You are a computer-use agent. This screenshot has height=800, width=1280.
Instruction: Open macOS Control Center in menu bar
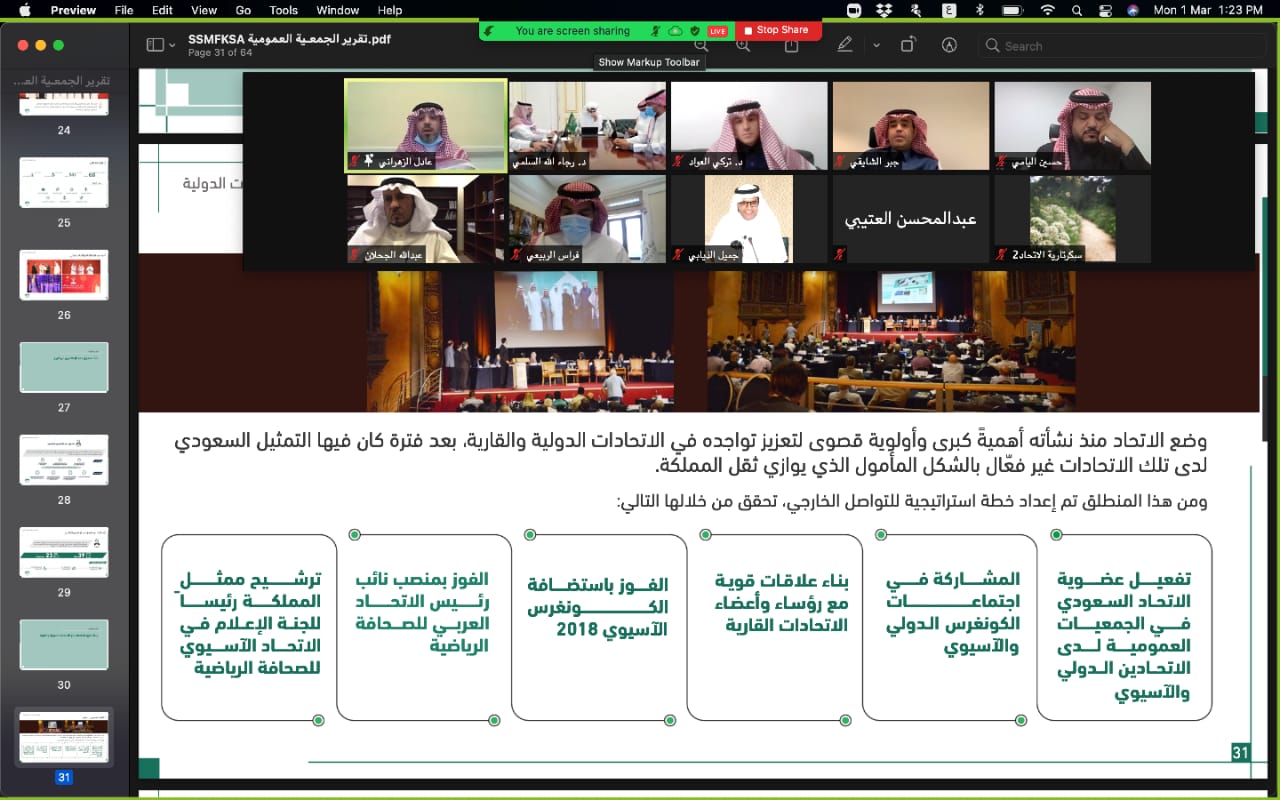coord(1104,10)
